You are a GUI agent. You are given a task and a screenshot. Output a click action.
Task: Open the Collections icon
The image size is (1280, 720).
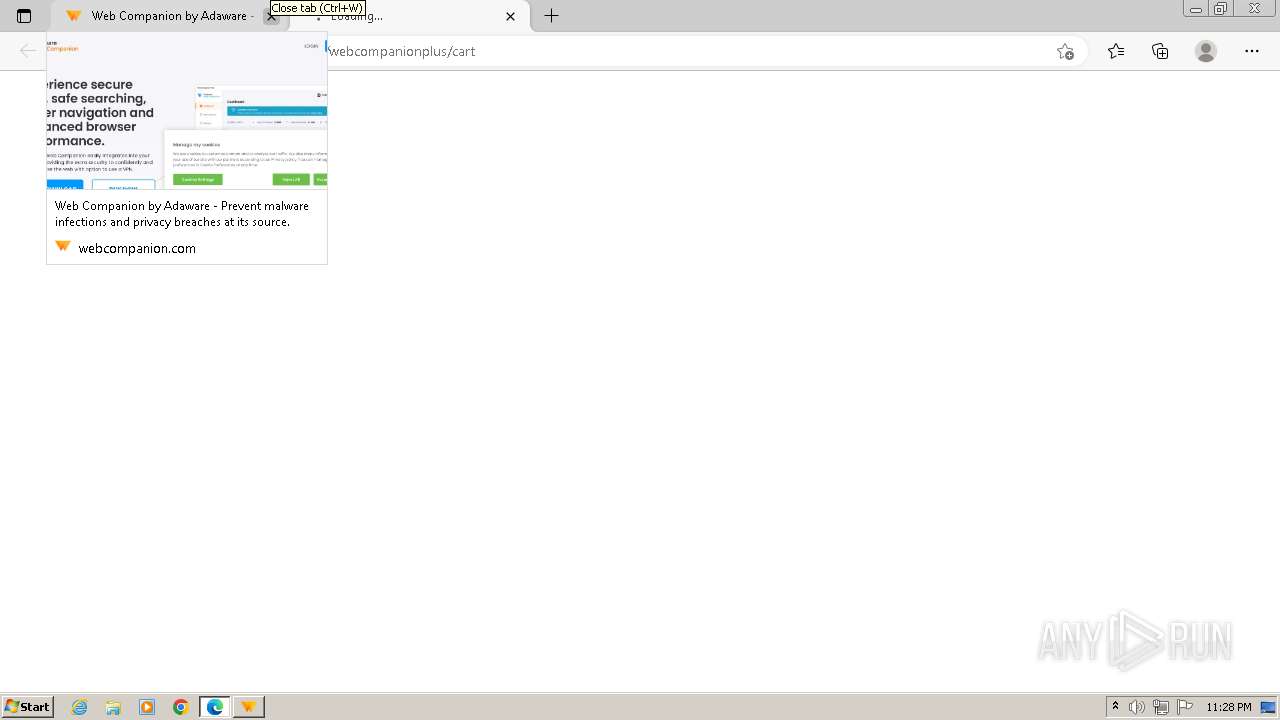click(x=1160, y=51)
